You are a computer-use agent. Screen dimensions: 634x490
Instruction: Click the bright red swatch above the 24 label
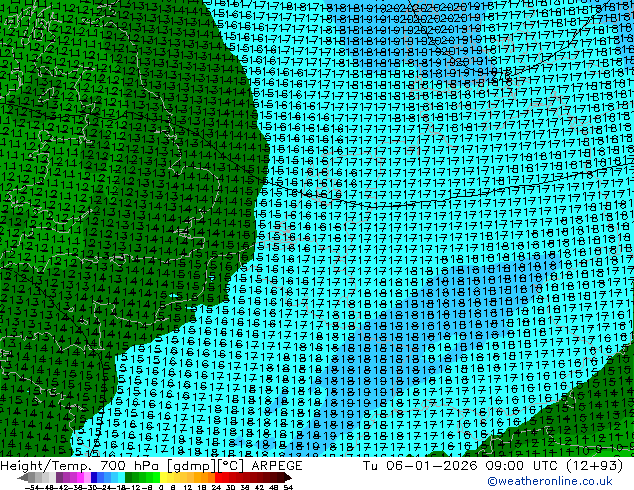[218, 477]
